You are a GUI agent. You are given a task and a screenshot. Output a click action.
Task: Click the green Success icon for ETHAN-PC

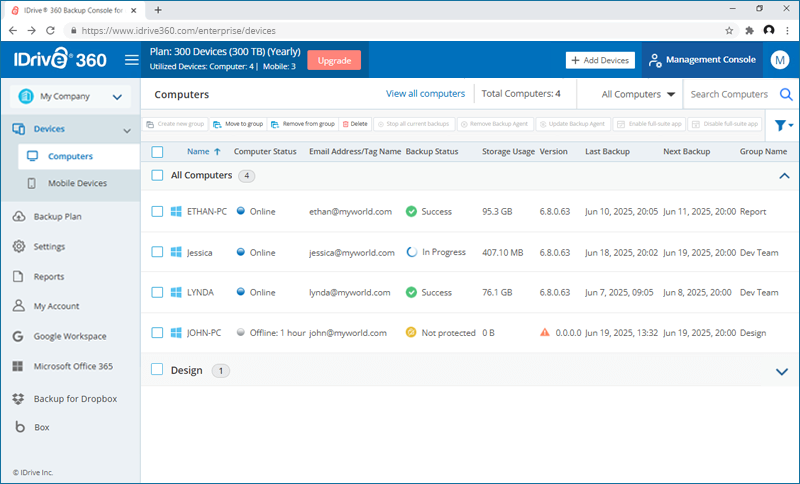(411, 211)
